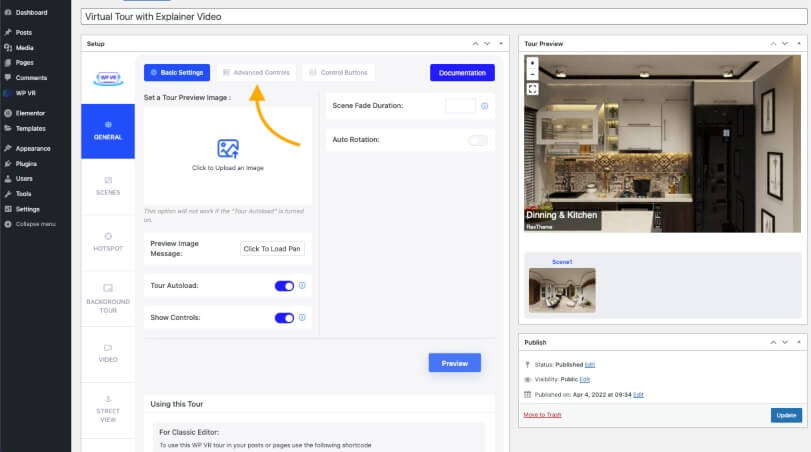Click the Comments bubble icon

click(8, 78)
